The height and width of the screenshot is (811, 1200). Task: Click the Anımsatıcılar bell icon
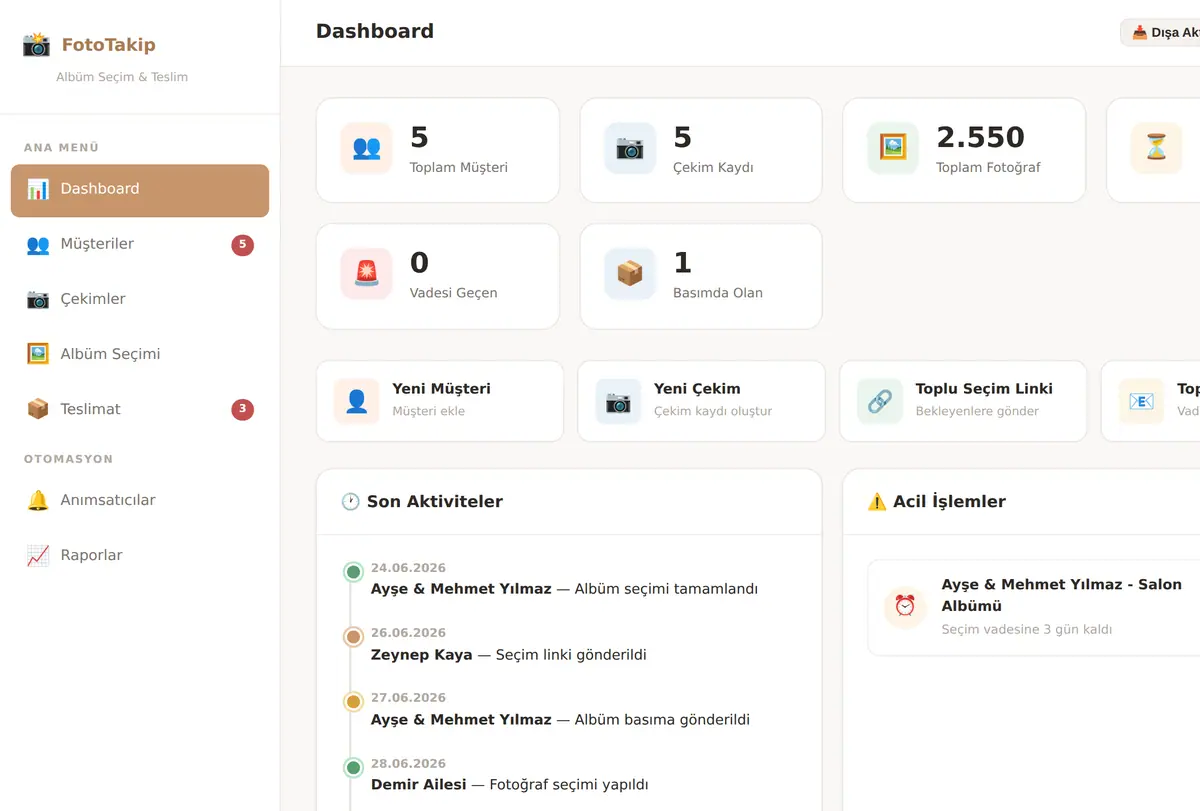pos(38,500)
